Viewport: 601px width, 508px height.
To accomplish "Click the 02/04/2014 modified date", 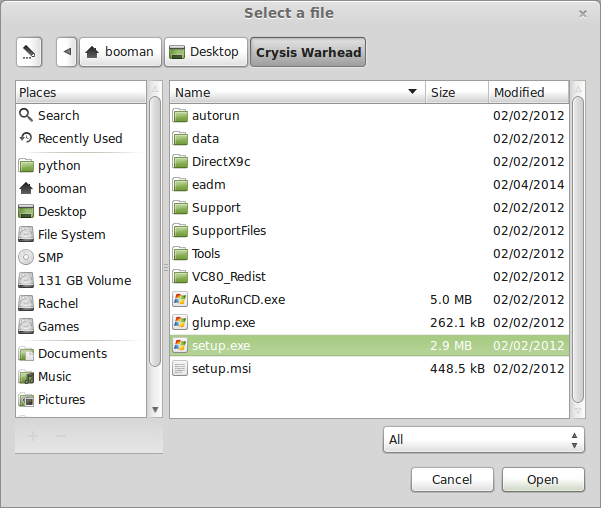I will [529, 184].
